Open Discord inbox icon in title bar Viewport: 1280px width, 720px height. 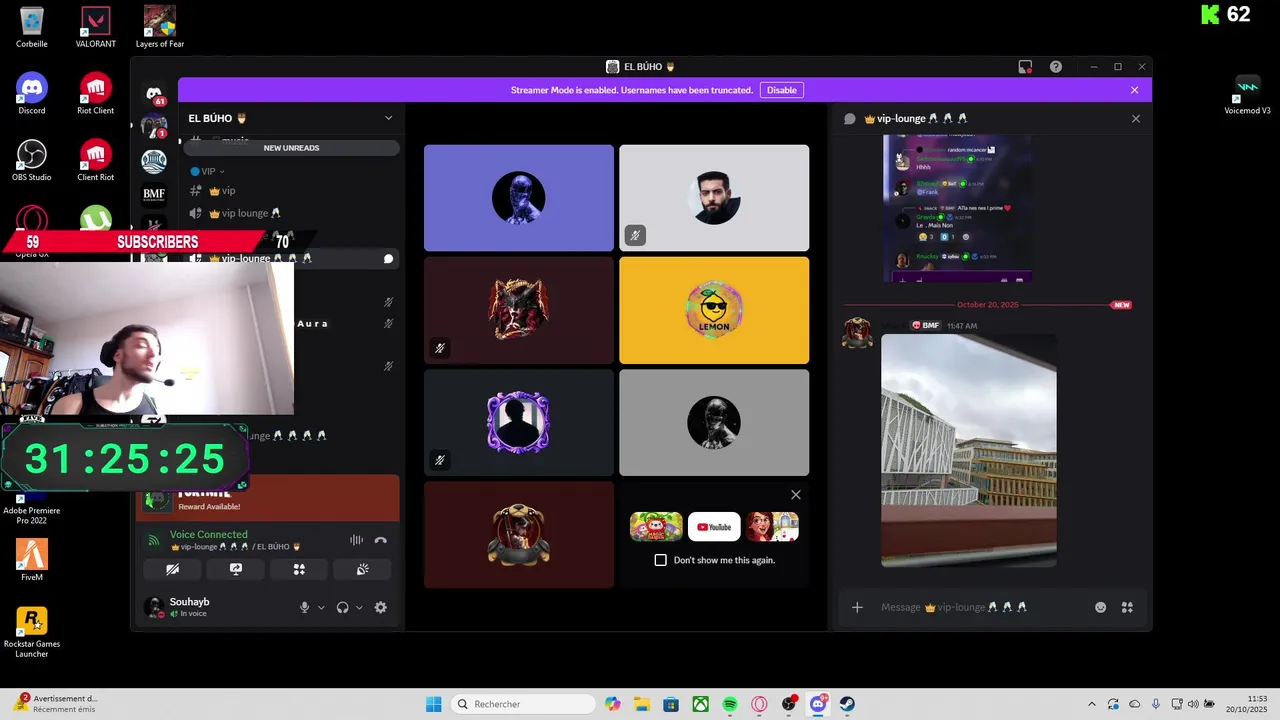[x=1025, y=67]
